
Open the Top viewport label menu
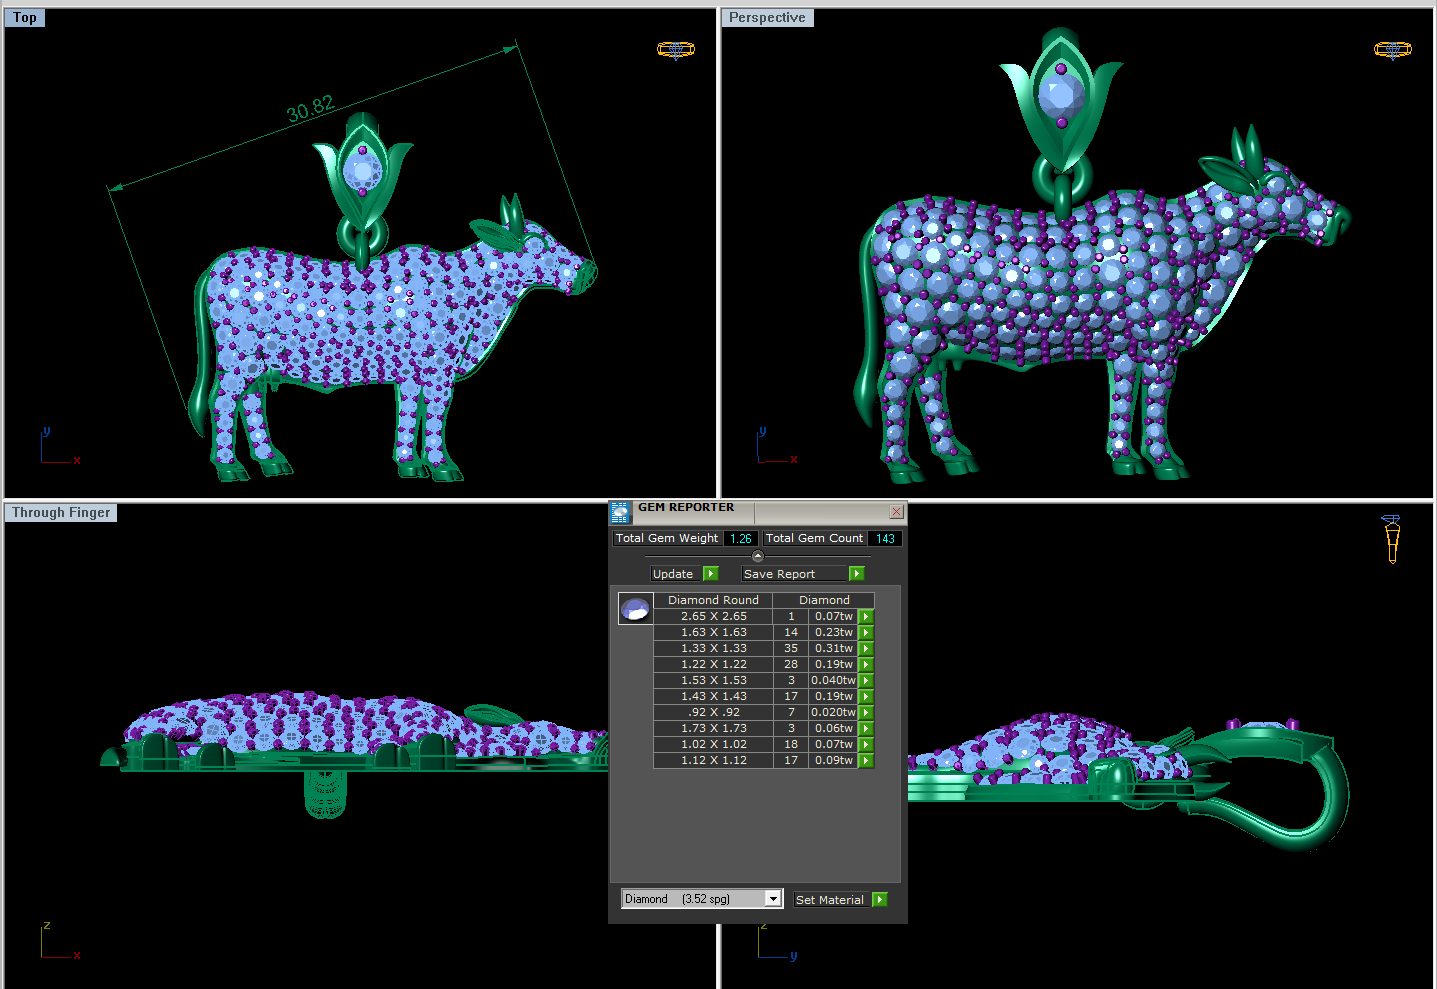[x=25, y=18]
